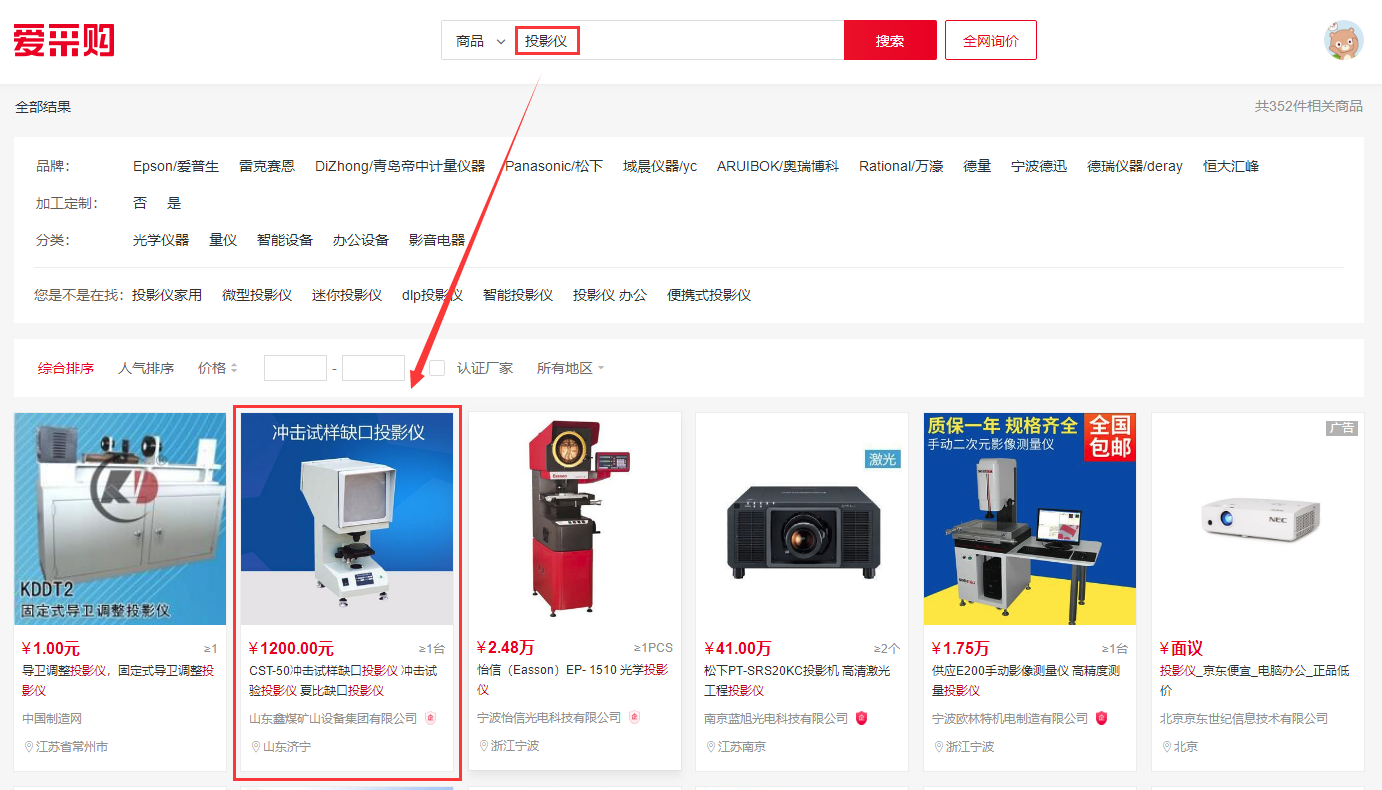Screen dimensions: 1382x790
Task: Choose brand 德量
Action: coord(977,166)
